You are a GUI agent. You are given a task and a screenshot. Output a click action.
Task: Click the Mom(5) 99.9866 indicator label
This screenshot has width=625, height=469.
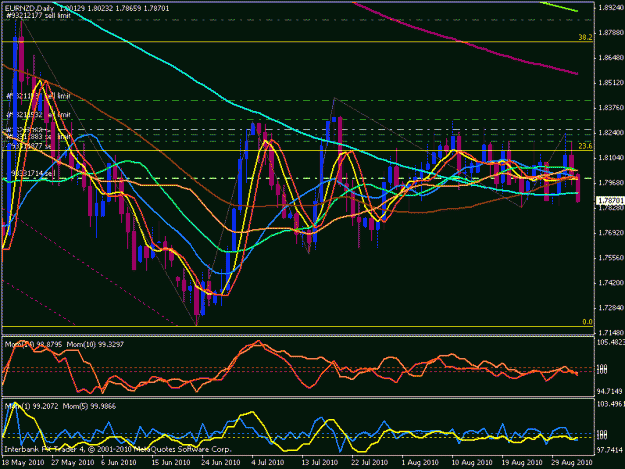coord(89,406)
